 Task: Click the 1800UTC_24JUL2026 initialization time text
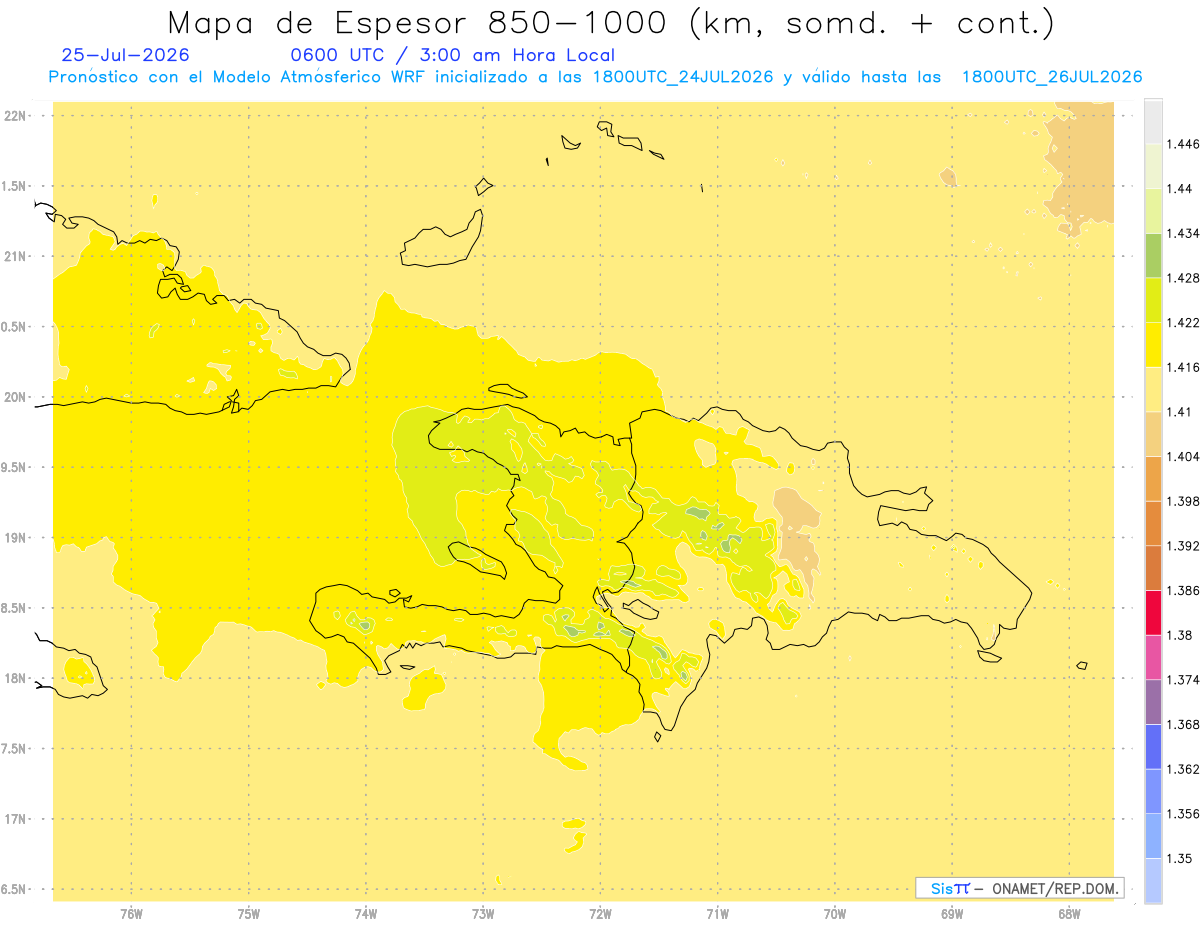[683, 77]
